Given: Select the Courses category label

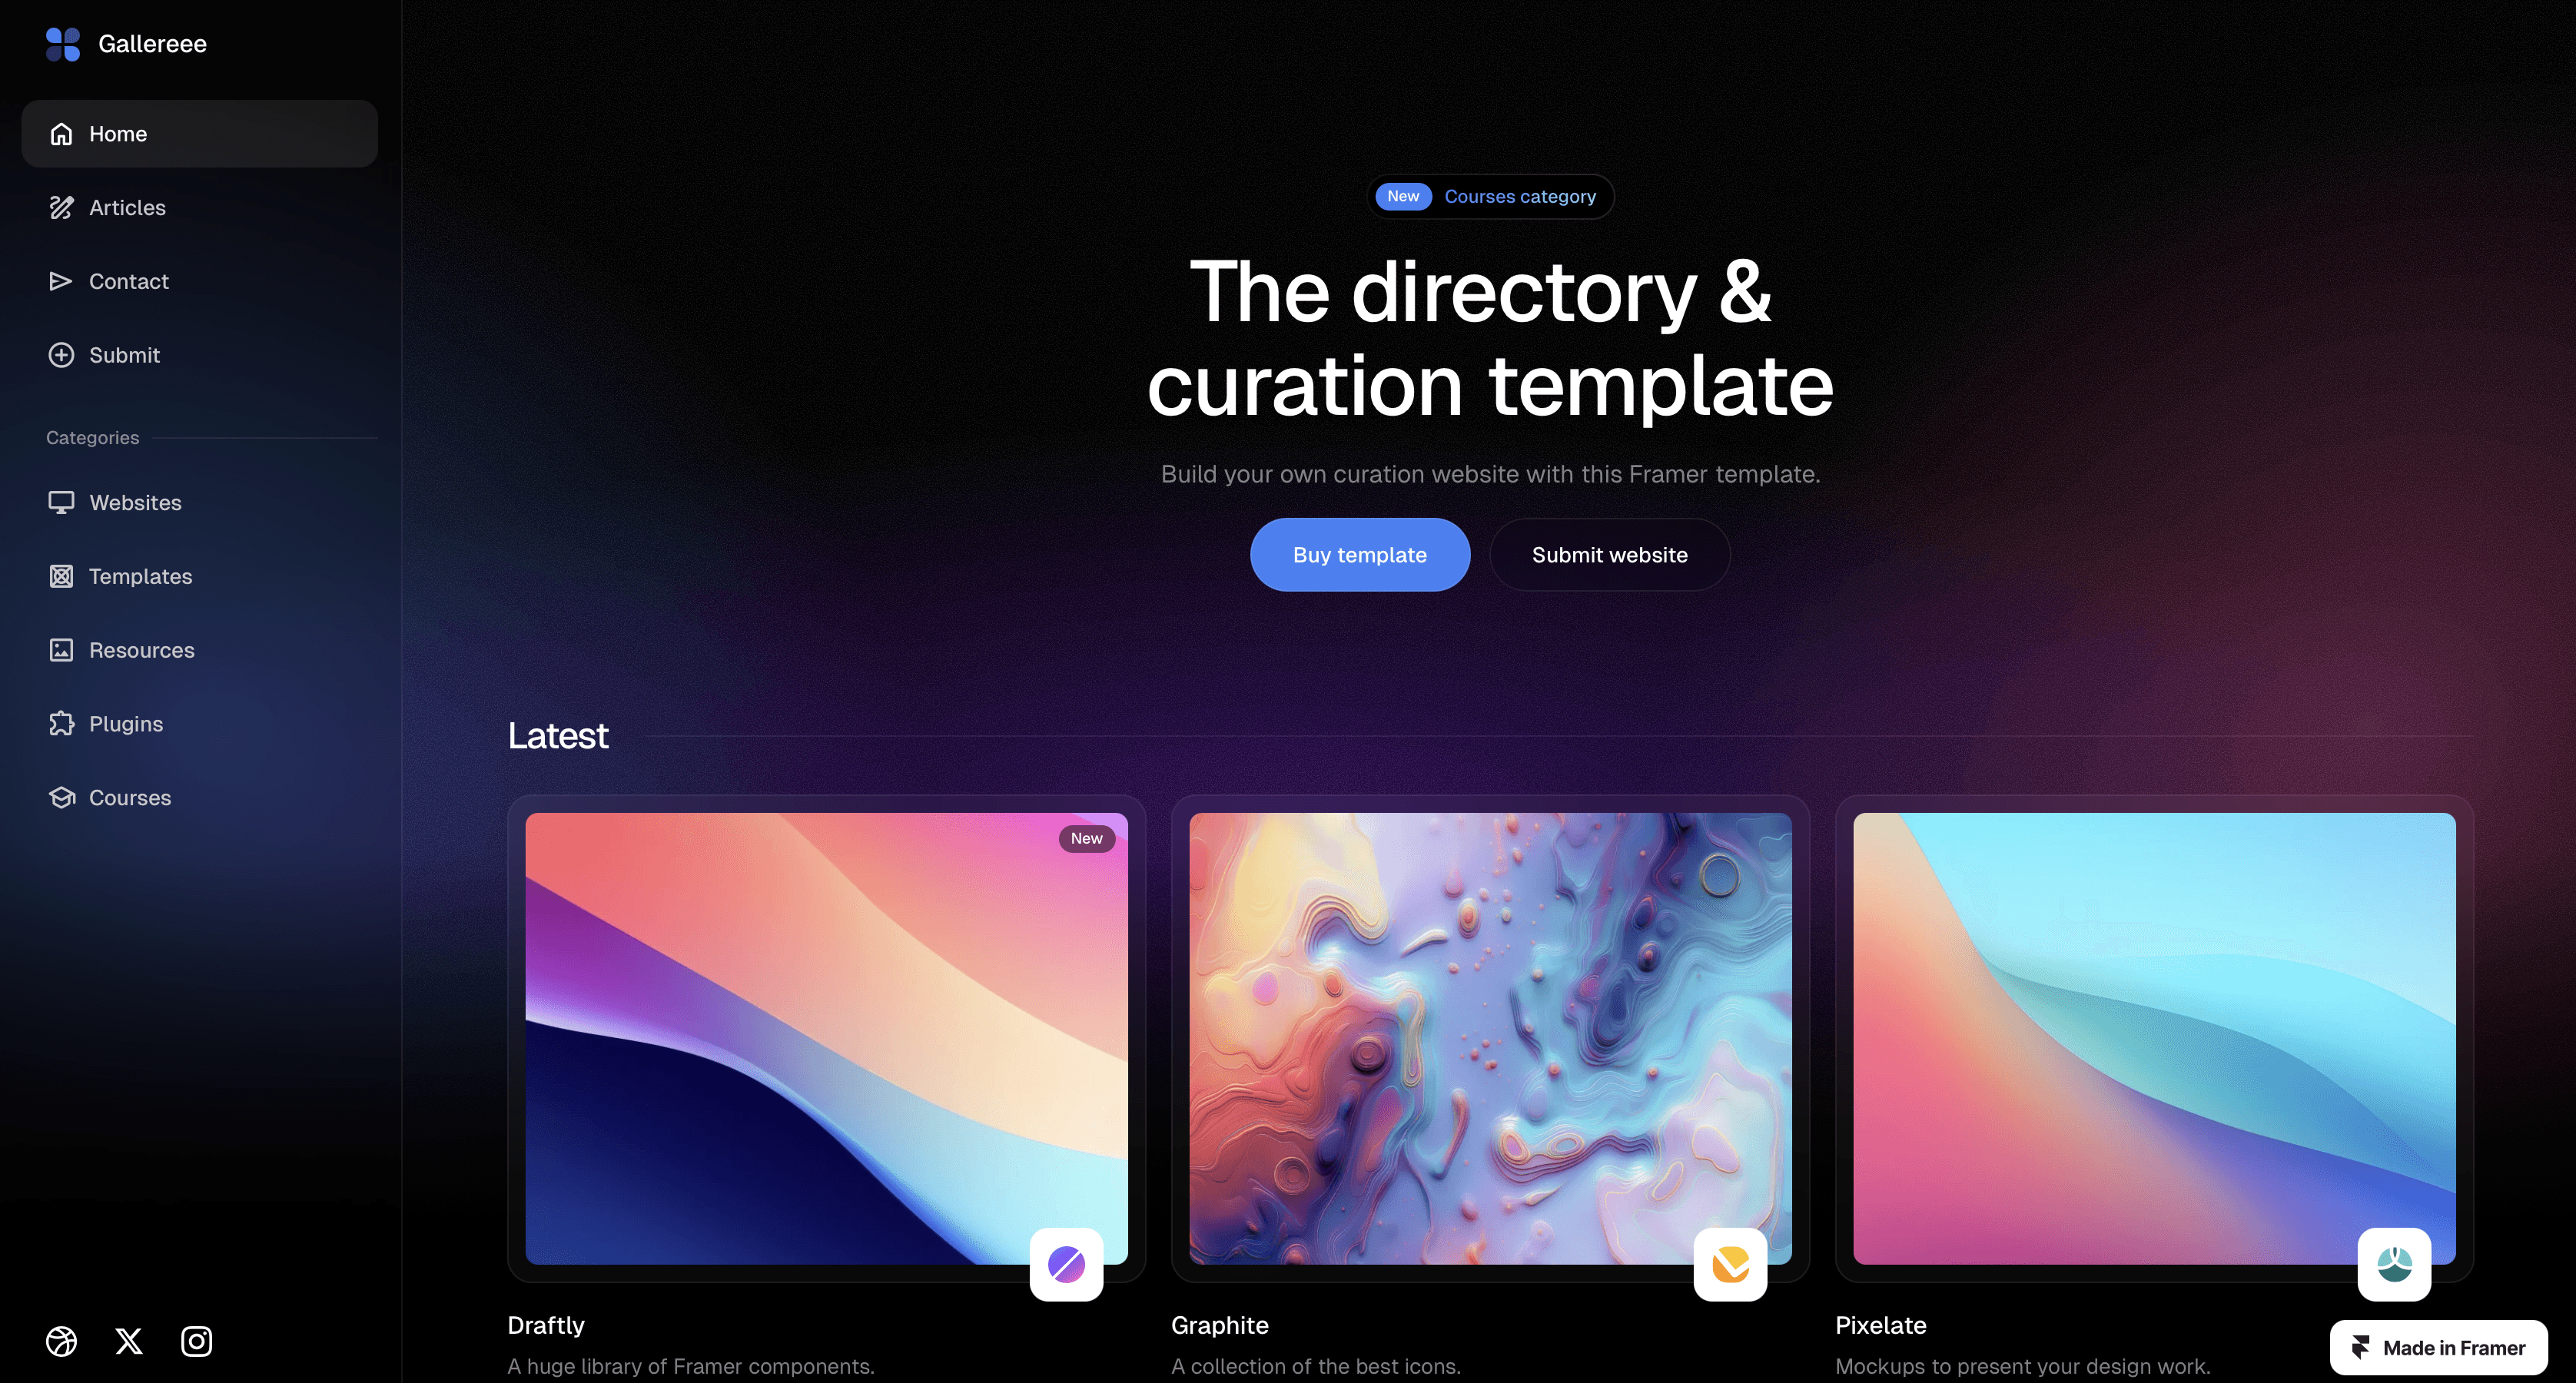Looking at the screenshot, I should point(1520,194).
